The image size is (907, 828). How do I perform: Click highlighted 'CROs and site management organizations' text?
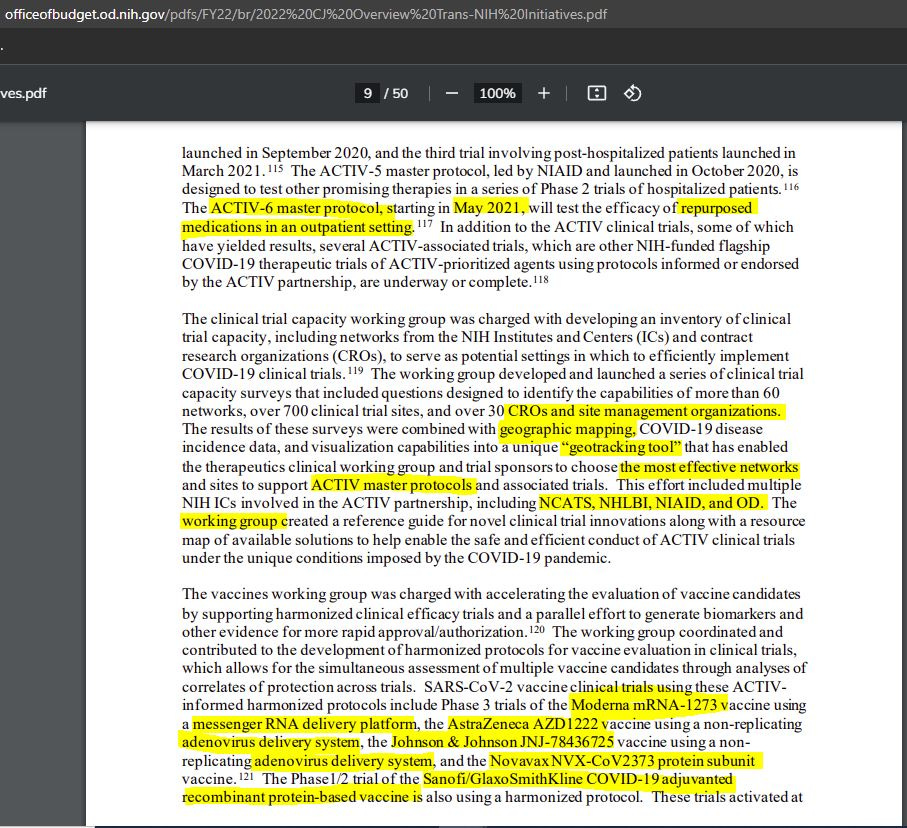click(644, 411)
